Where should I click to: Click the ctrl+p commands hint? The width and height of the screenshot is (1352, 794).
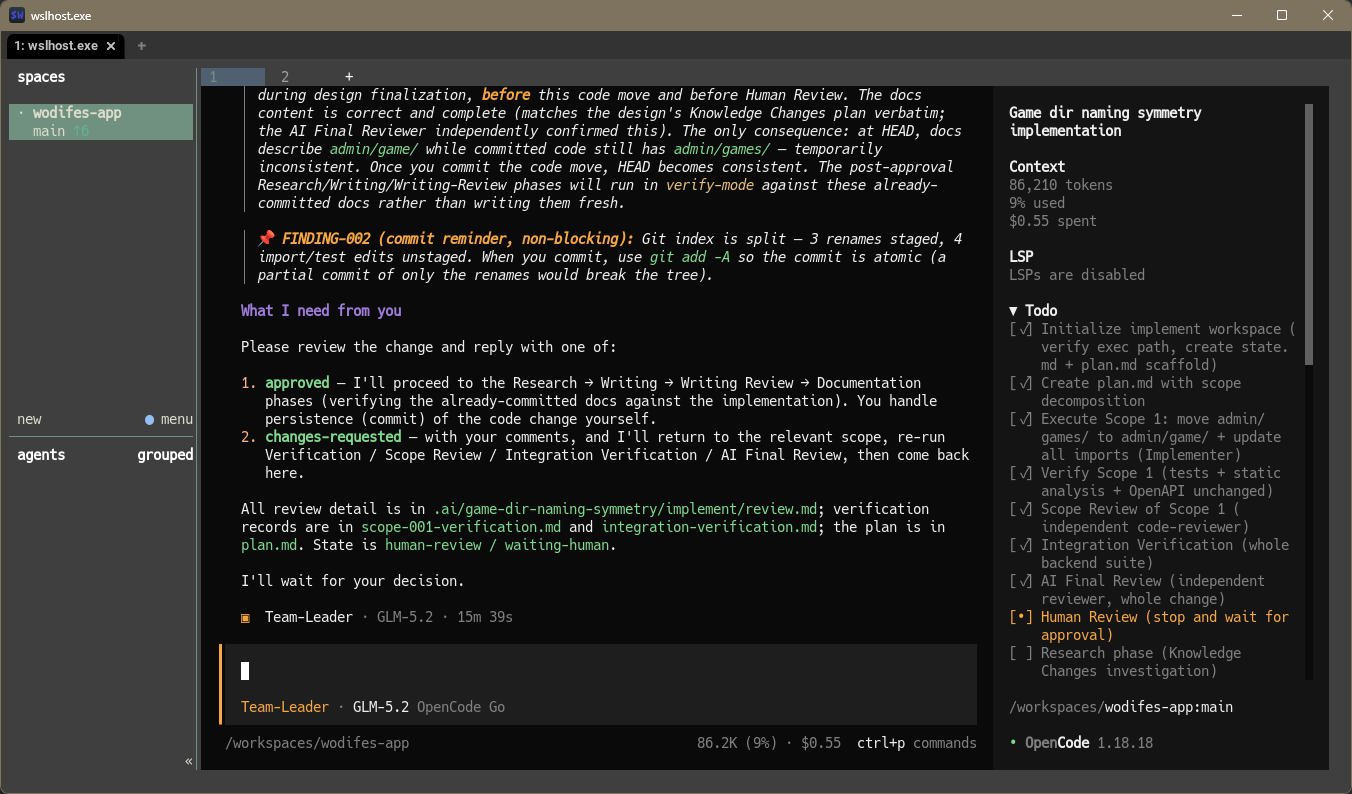[917, 743]
